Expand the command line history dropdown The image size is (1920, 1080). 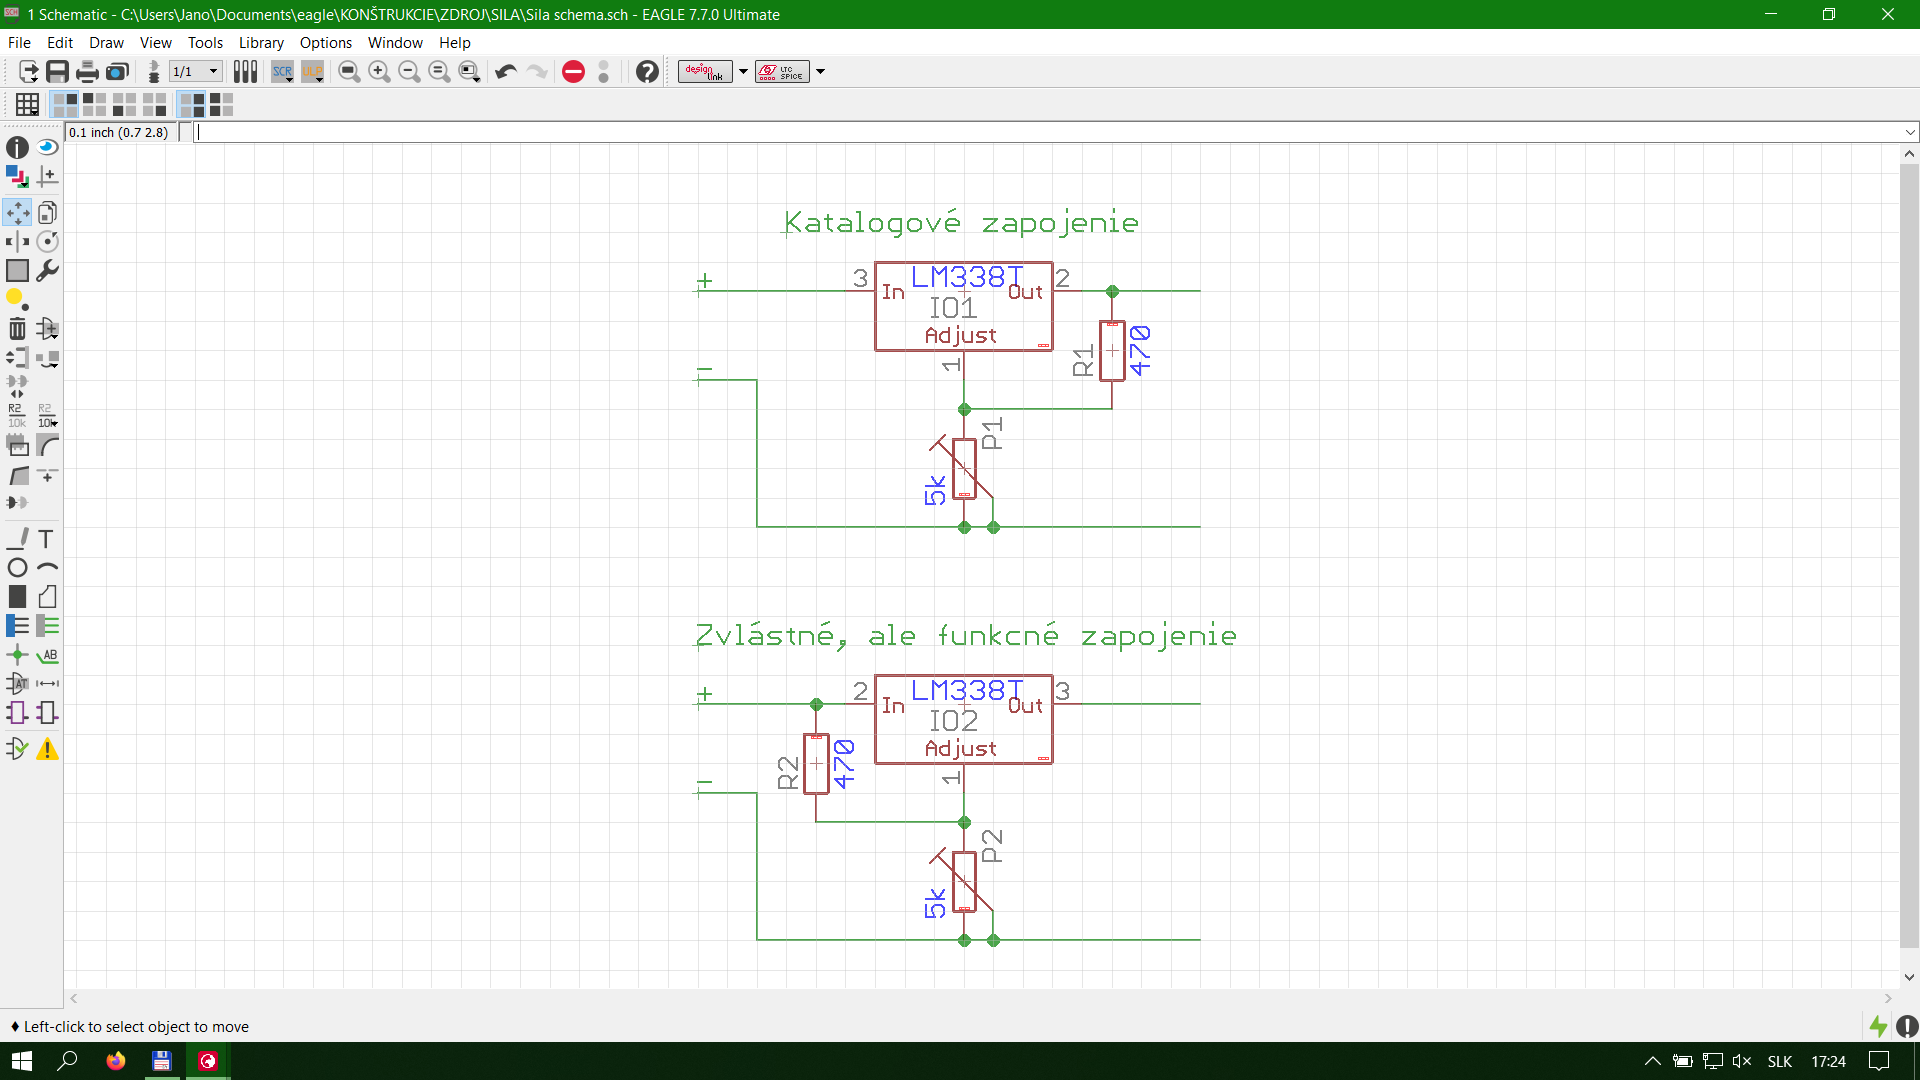pyautogui.click(x=1910, y=132)
